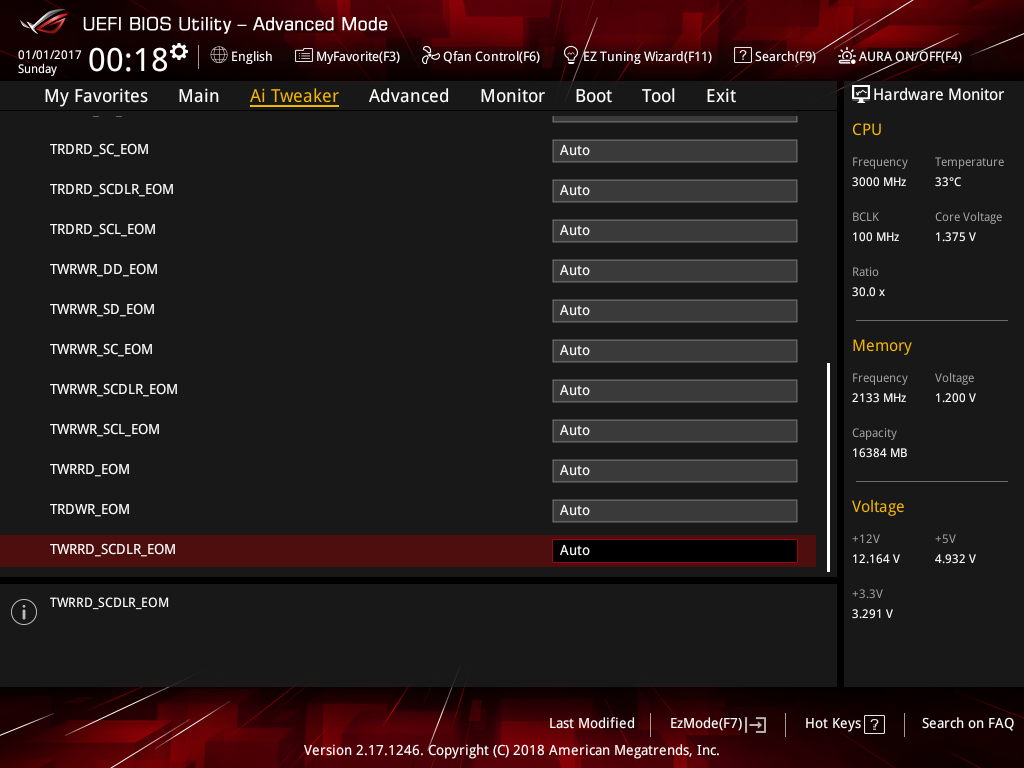Open the clock settings gear icon
1024x768 pixels.
coord(179,52)
